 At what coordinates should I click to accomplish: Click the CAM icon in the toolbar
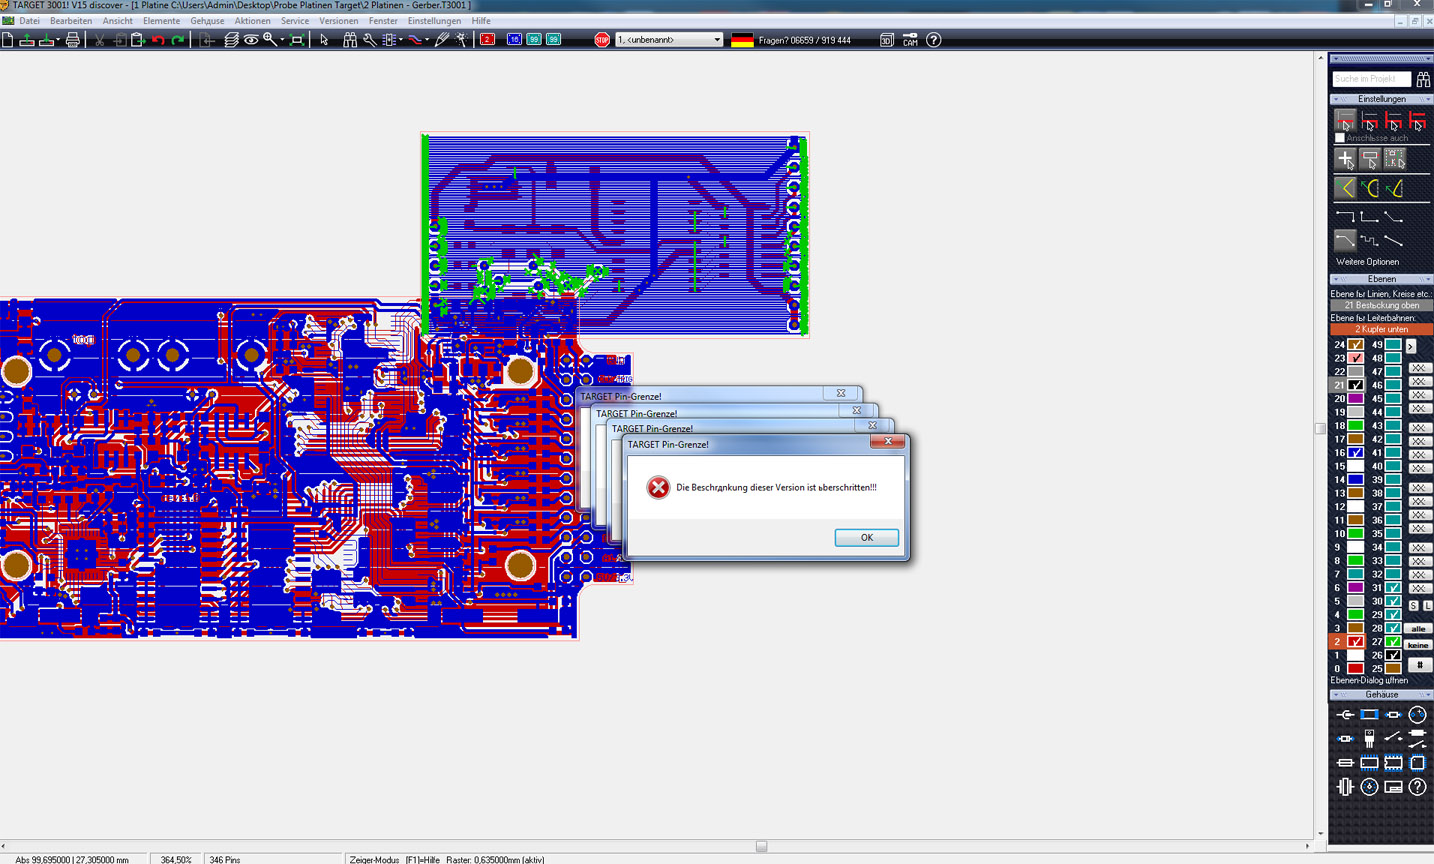point(910,40)
